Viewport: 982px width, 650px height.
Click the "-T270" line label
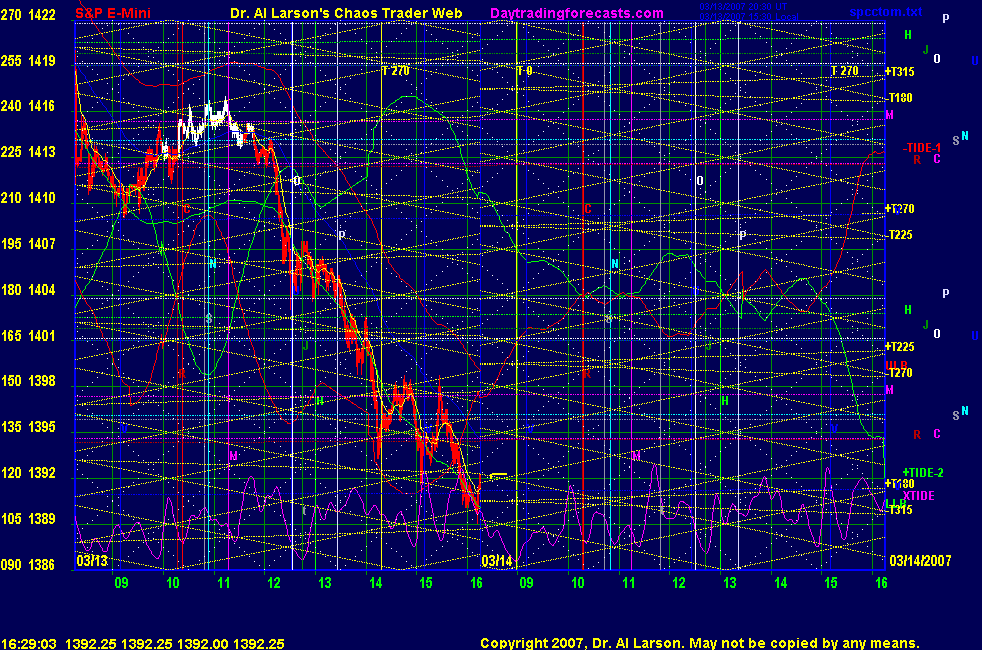[900, 373]
